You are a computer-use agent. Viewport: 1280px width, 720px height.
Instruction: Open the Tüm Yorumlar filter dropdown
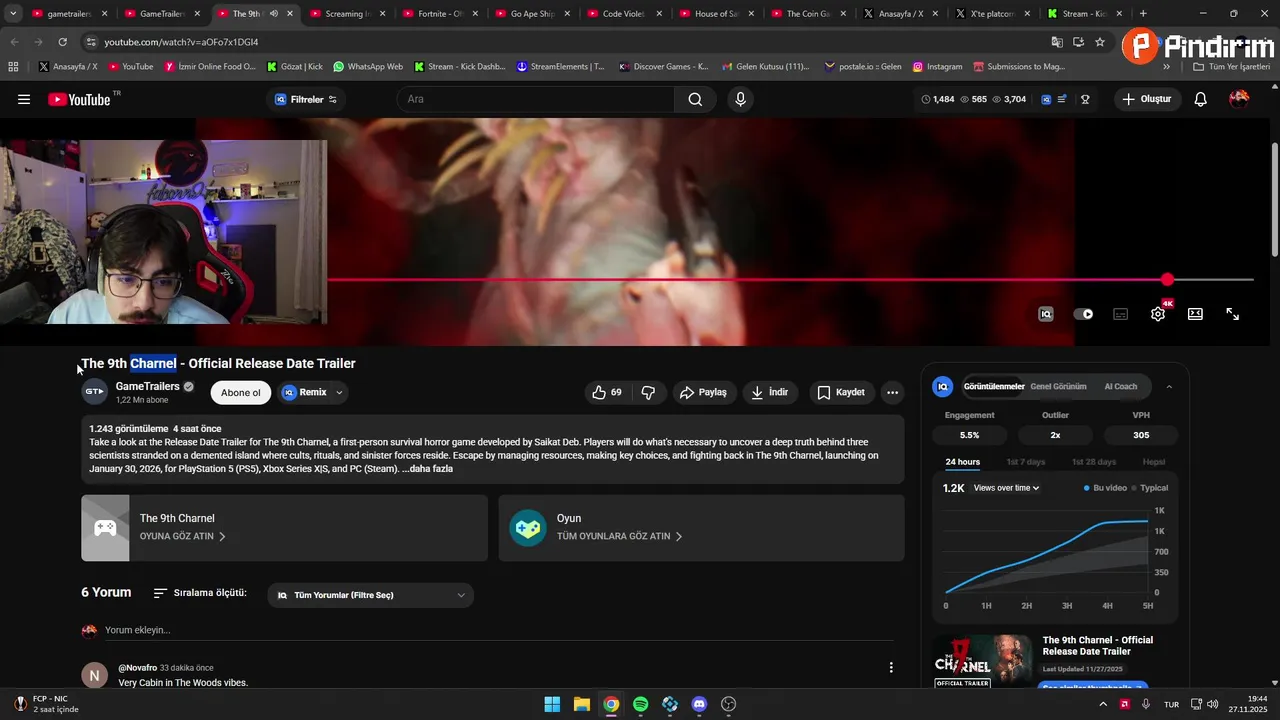click(370, 595)
